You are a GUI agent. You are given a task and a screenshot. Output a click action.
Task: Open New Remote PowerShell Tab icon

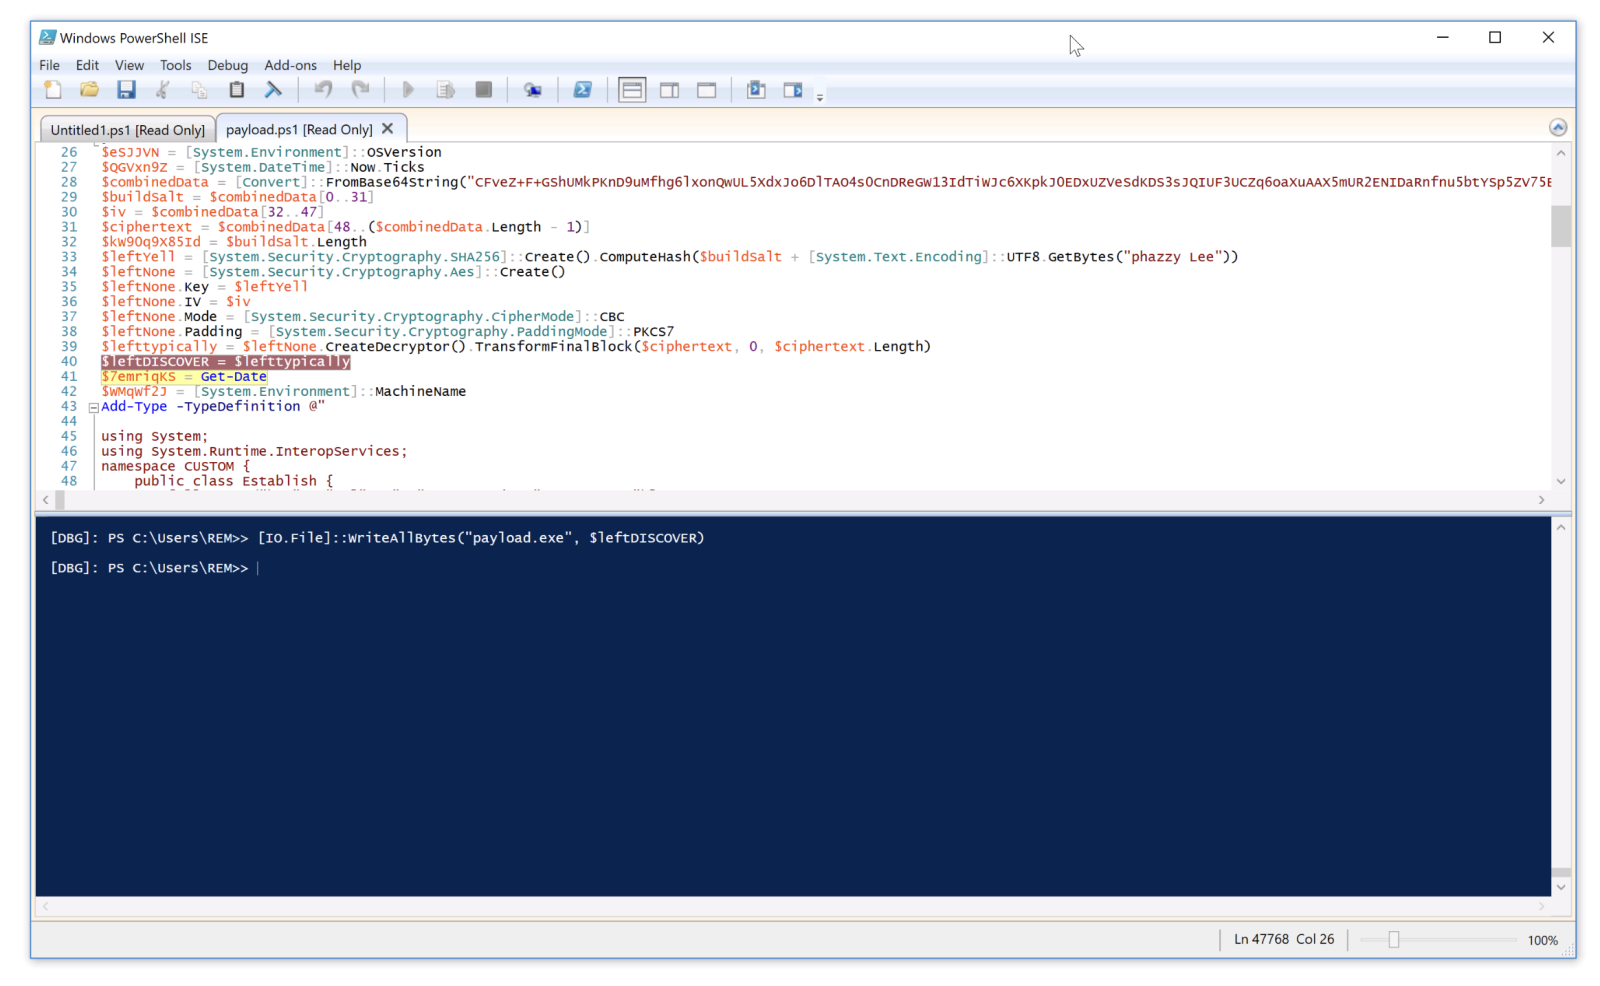tap(533, 90)
